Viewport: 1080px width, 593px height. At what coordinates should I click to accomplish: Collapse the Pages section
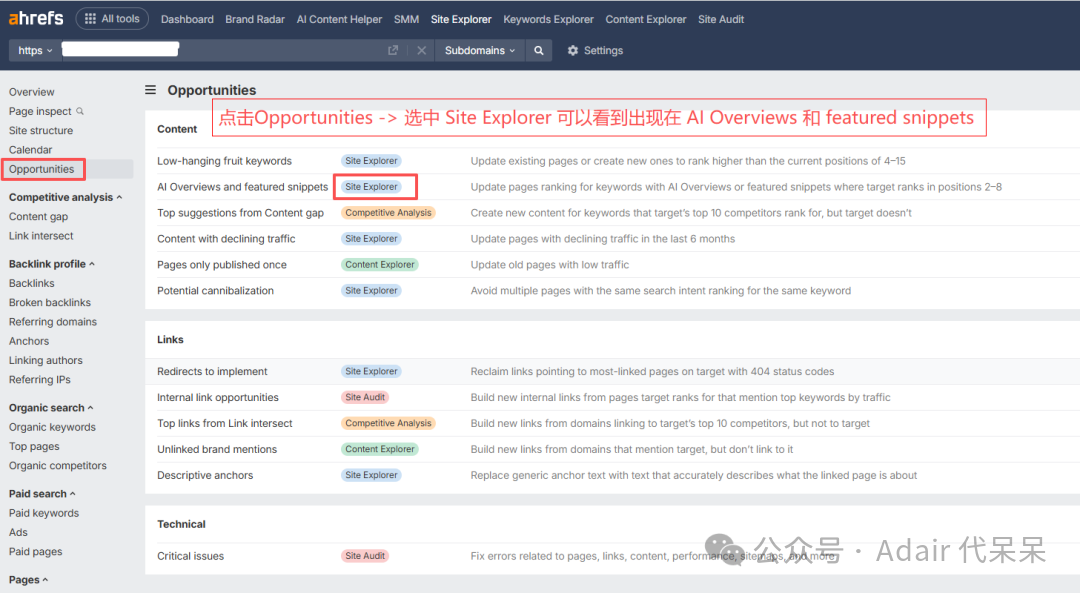28,580
